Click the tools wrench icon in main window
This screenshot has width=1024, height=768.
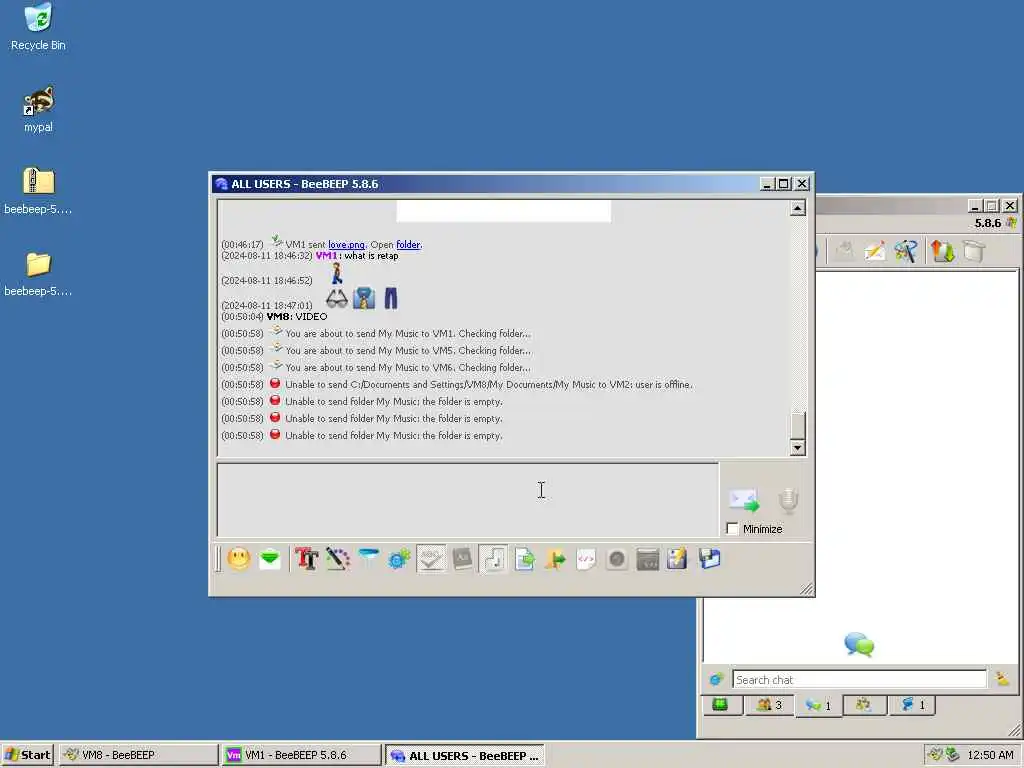(x=906, y=251)
